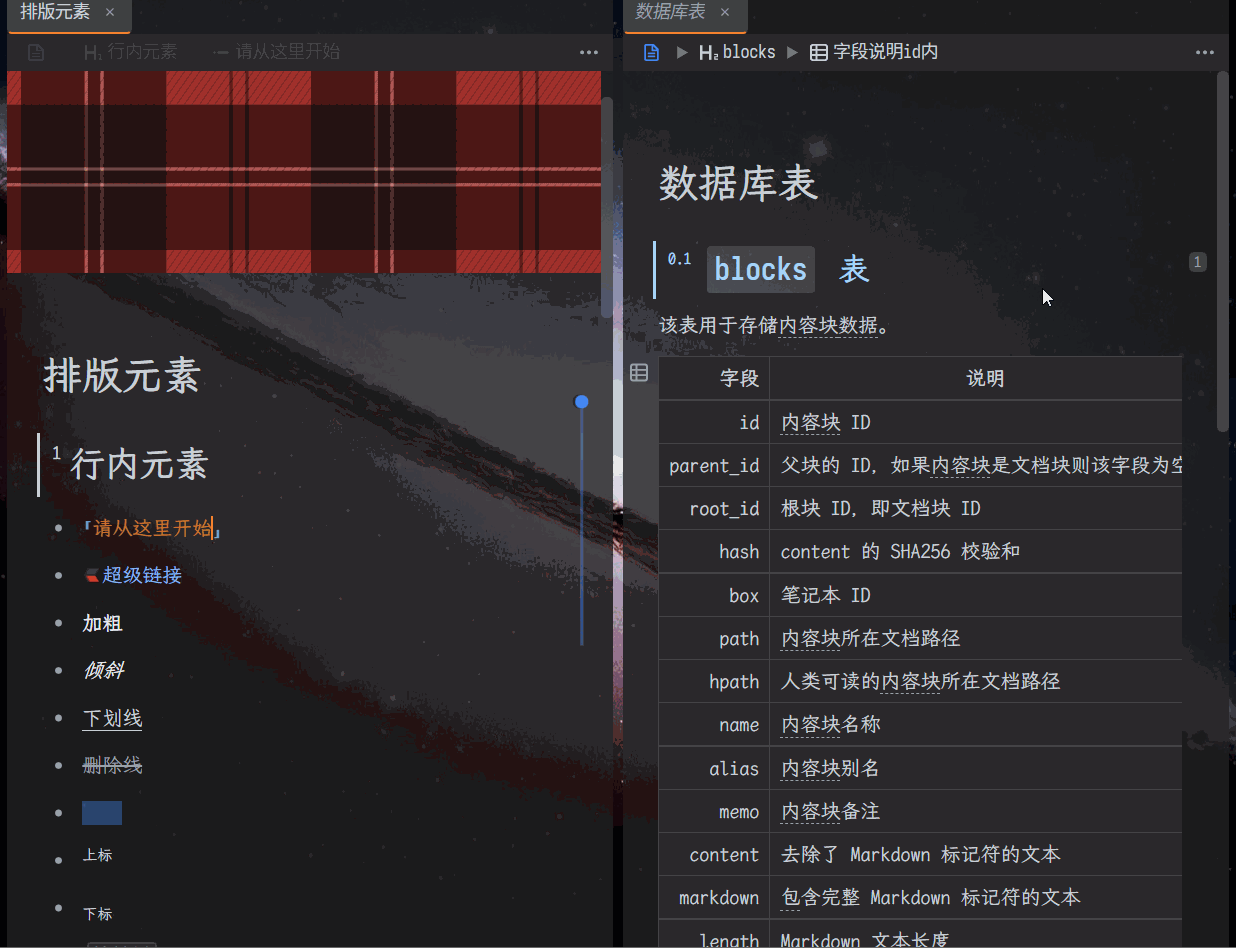
Task: Switch to the 数据库表 tab
Action: tap(670, 15)
